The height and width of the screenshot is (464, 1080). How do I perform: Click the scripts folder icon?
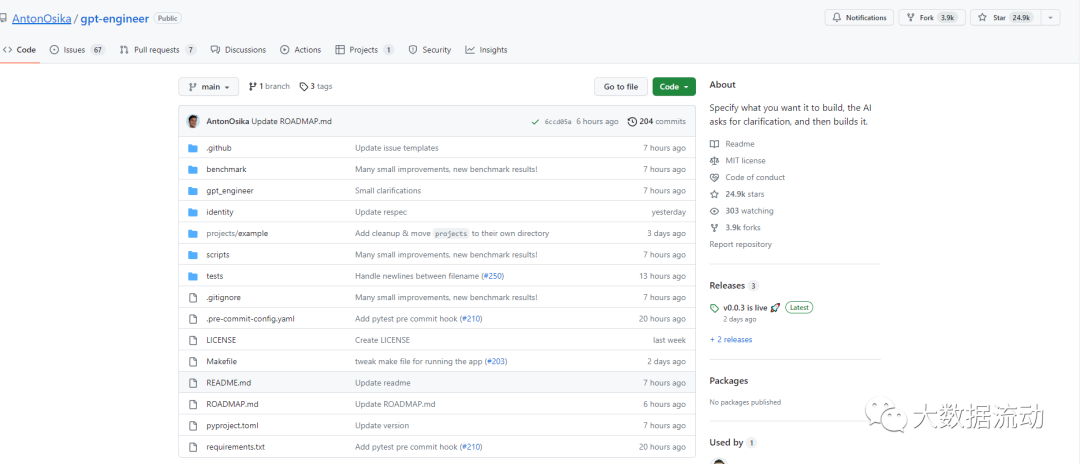(193, 255)
